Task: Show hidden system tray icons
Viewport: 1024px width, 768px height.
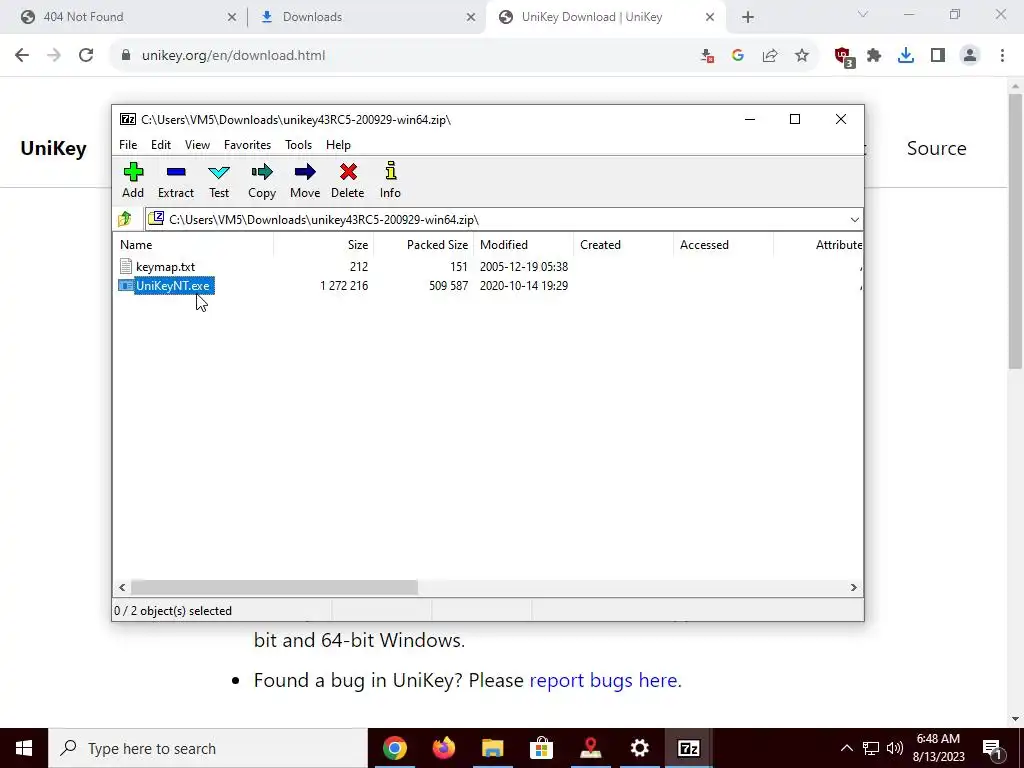Action: coord(846,748)
